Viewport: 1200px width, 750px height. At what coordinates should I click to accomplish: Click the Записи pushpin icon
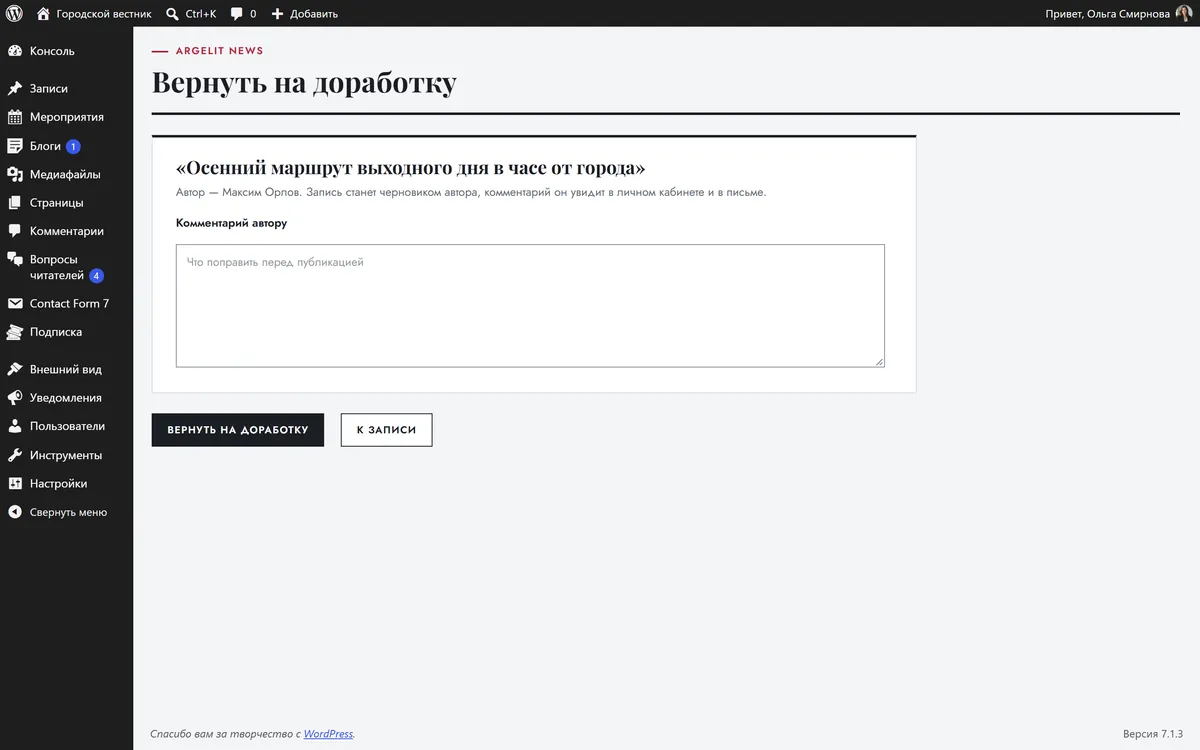[15, 89]
